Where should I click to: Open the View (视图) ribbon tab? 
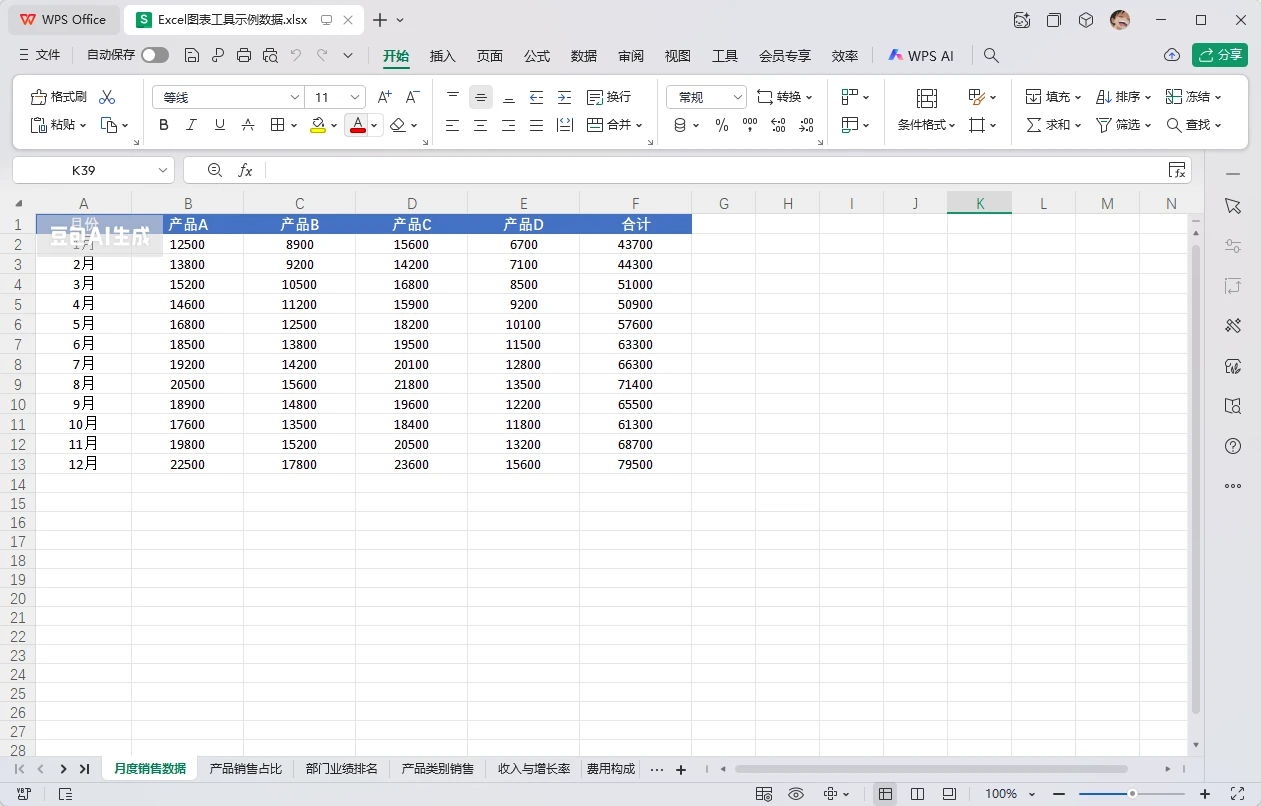pos(678,56)
